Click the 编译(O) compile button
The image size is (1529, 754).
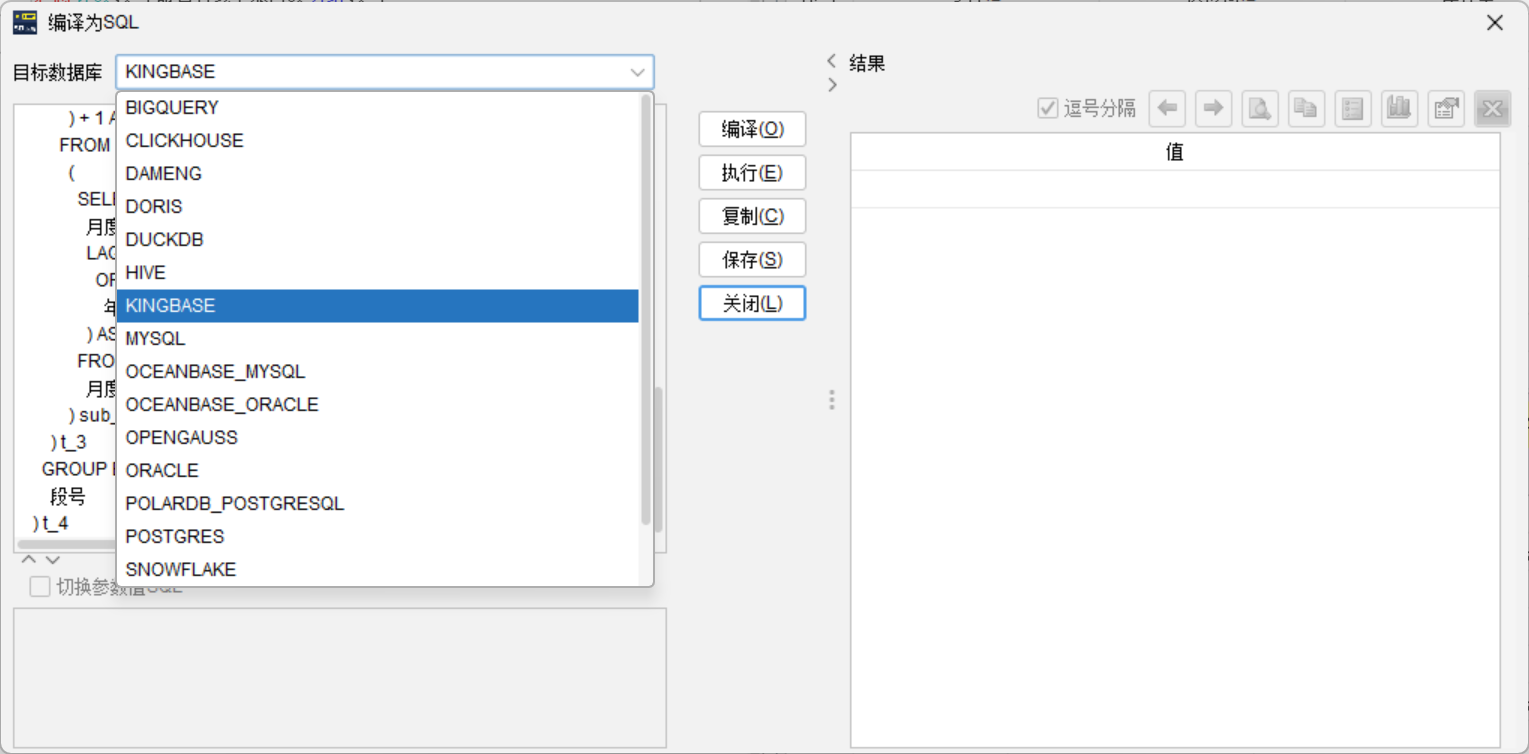pyautogui.click(x=752, y=130)
